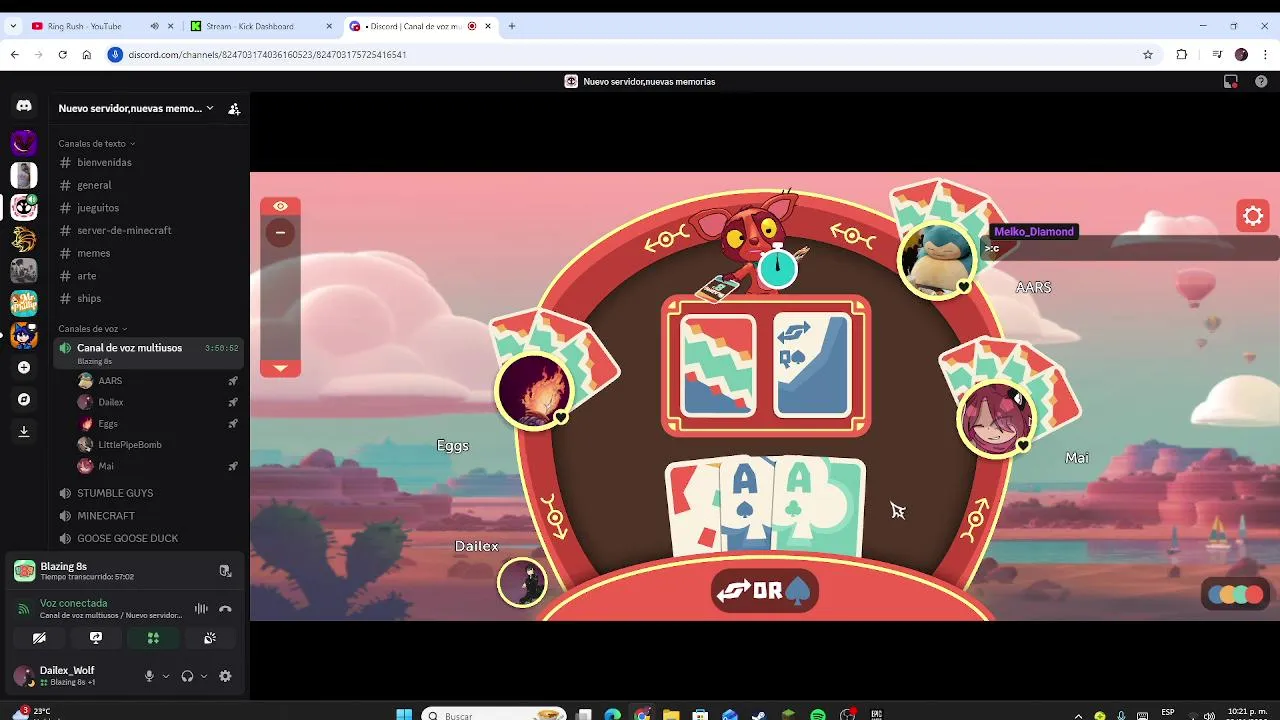Join the STUMBLE GUYS voice channel
The width and height of the screenshot is (1280, 720).
coord(148,493)
